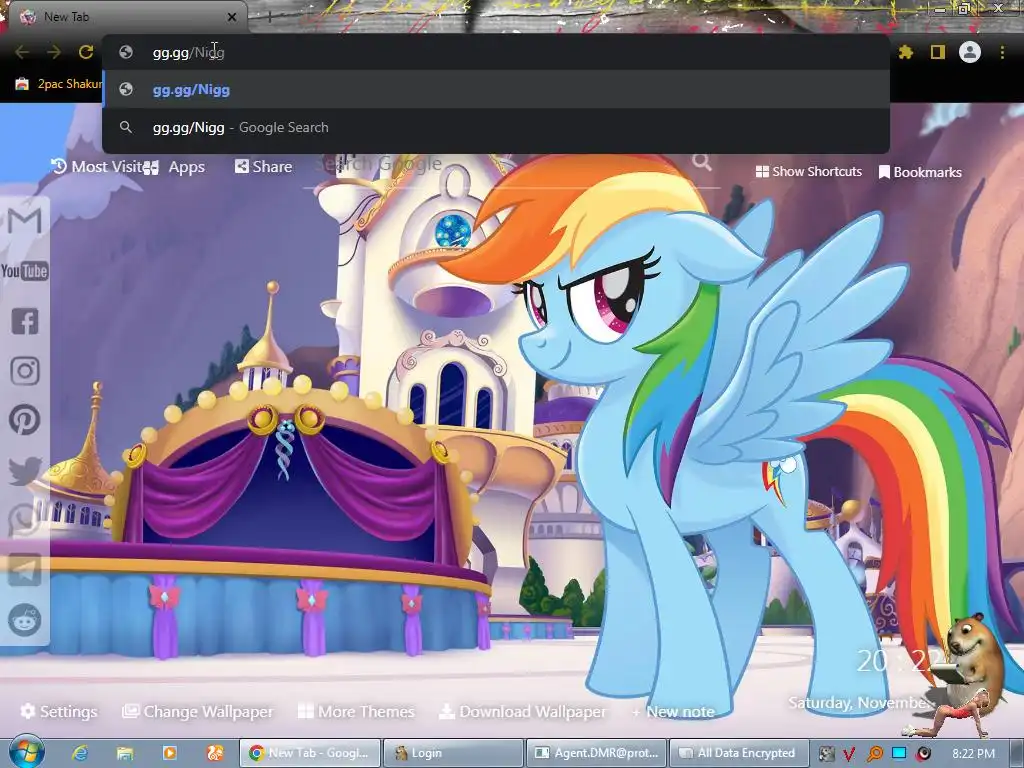Click the orange magnifier tray icon
This screenshot has width=1024, height=768.
pos(874,754)
